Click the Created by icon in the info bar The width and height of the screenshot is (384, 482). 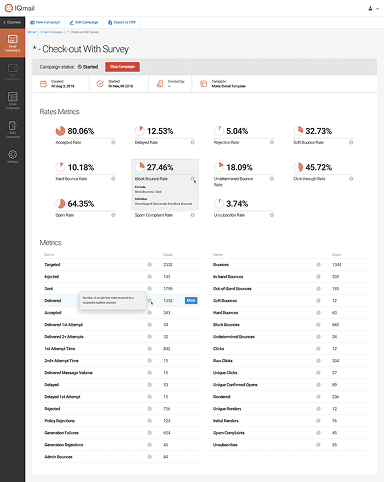pyautogui.click(x=160, y=84)
